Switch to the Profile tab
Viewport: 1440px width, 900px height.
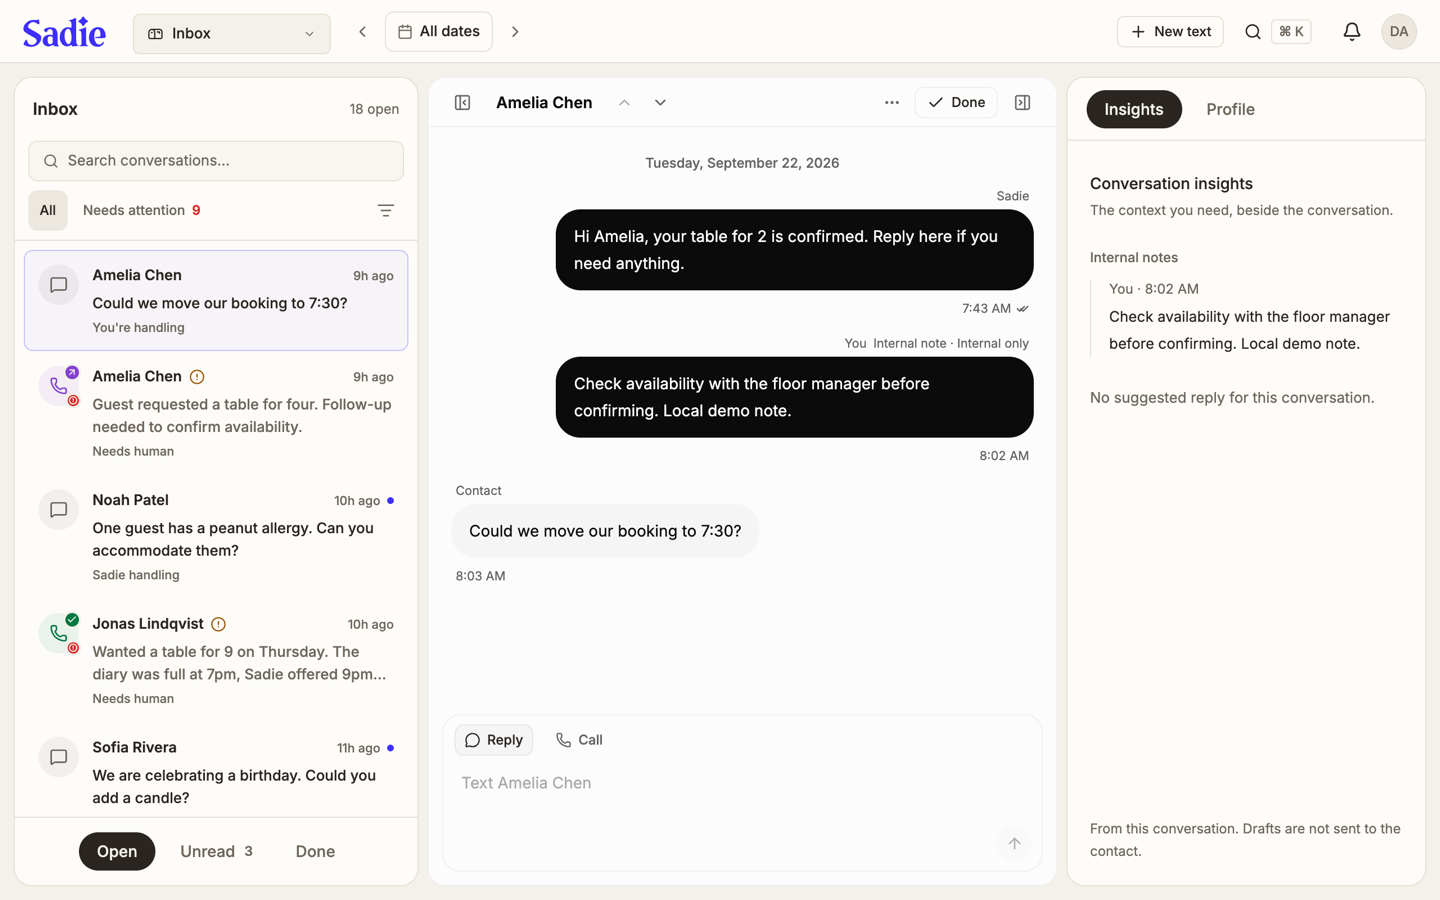(1230, 109)
